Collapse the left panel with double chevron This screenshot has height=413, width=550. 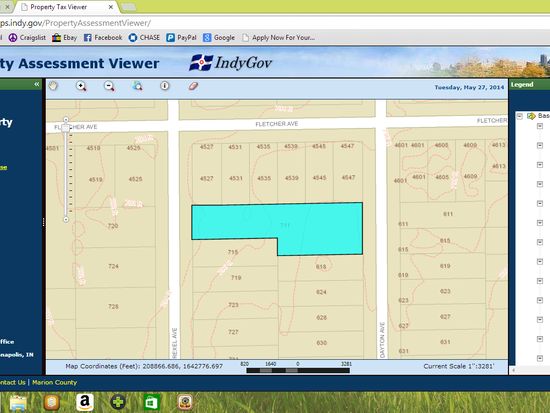click(37, 84)
